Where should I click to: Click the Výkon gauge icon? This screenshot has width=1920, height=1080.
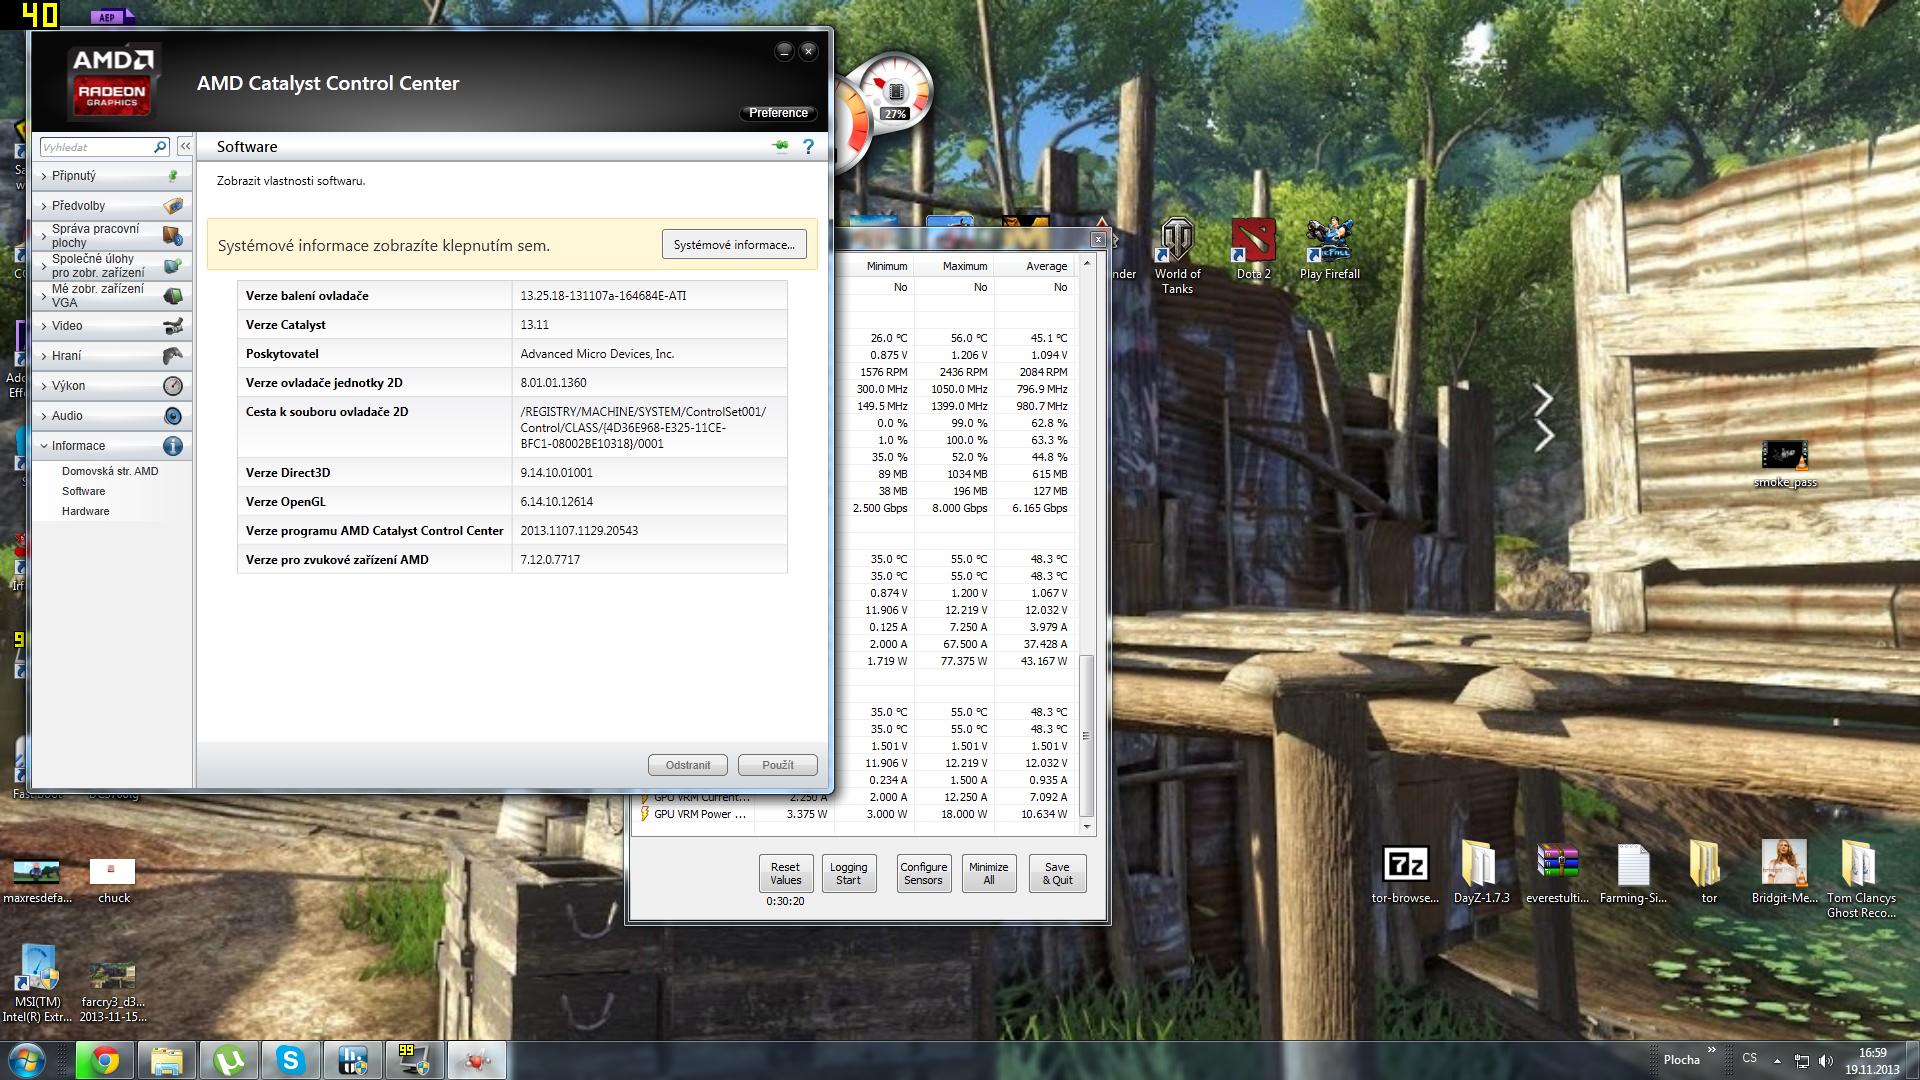(173, 386)
